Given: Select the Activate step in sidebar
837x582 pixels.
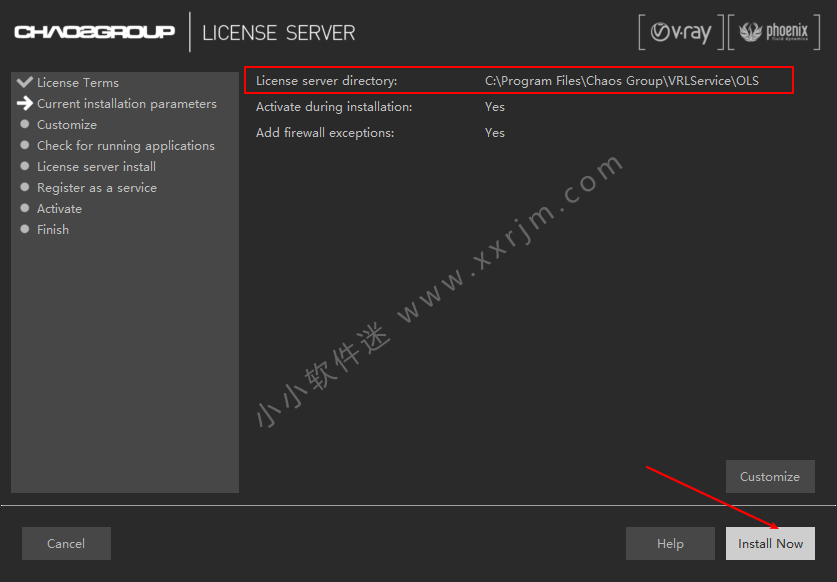Looking at the screenshot, I should (x=59, y=209).
